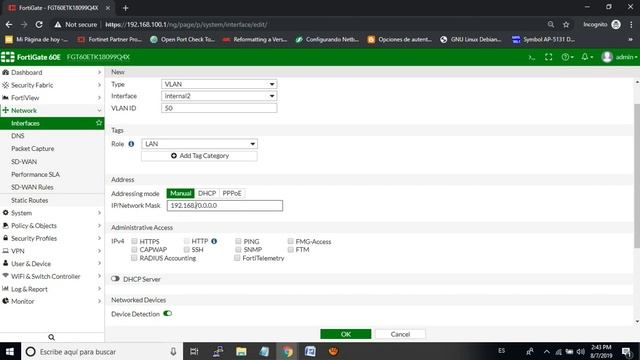The image size is (640, 360).
Task: Cancel the new interface
Action: click(400, 334)
